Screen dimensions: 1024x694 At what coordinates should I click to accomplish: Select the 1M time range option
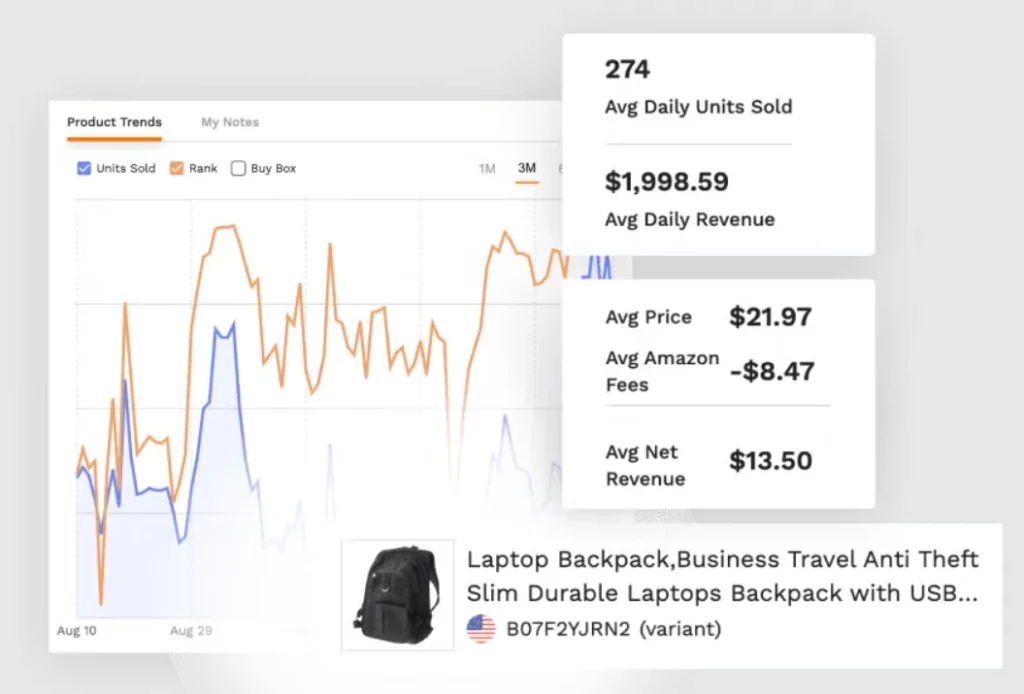pos(487,169)
